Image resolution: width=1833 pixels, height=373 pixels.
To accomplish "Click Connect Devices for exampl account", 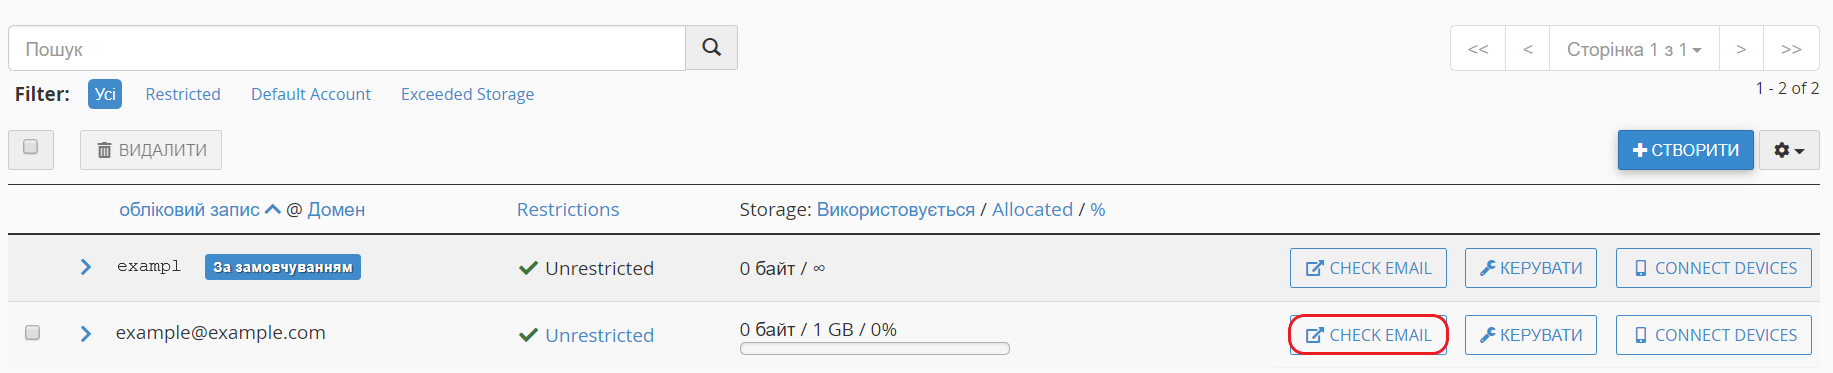I will click(1714, 268).
